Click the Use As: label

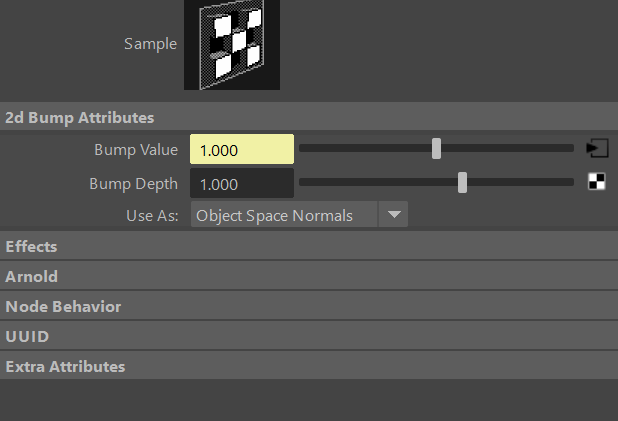(152, 216)
